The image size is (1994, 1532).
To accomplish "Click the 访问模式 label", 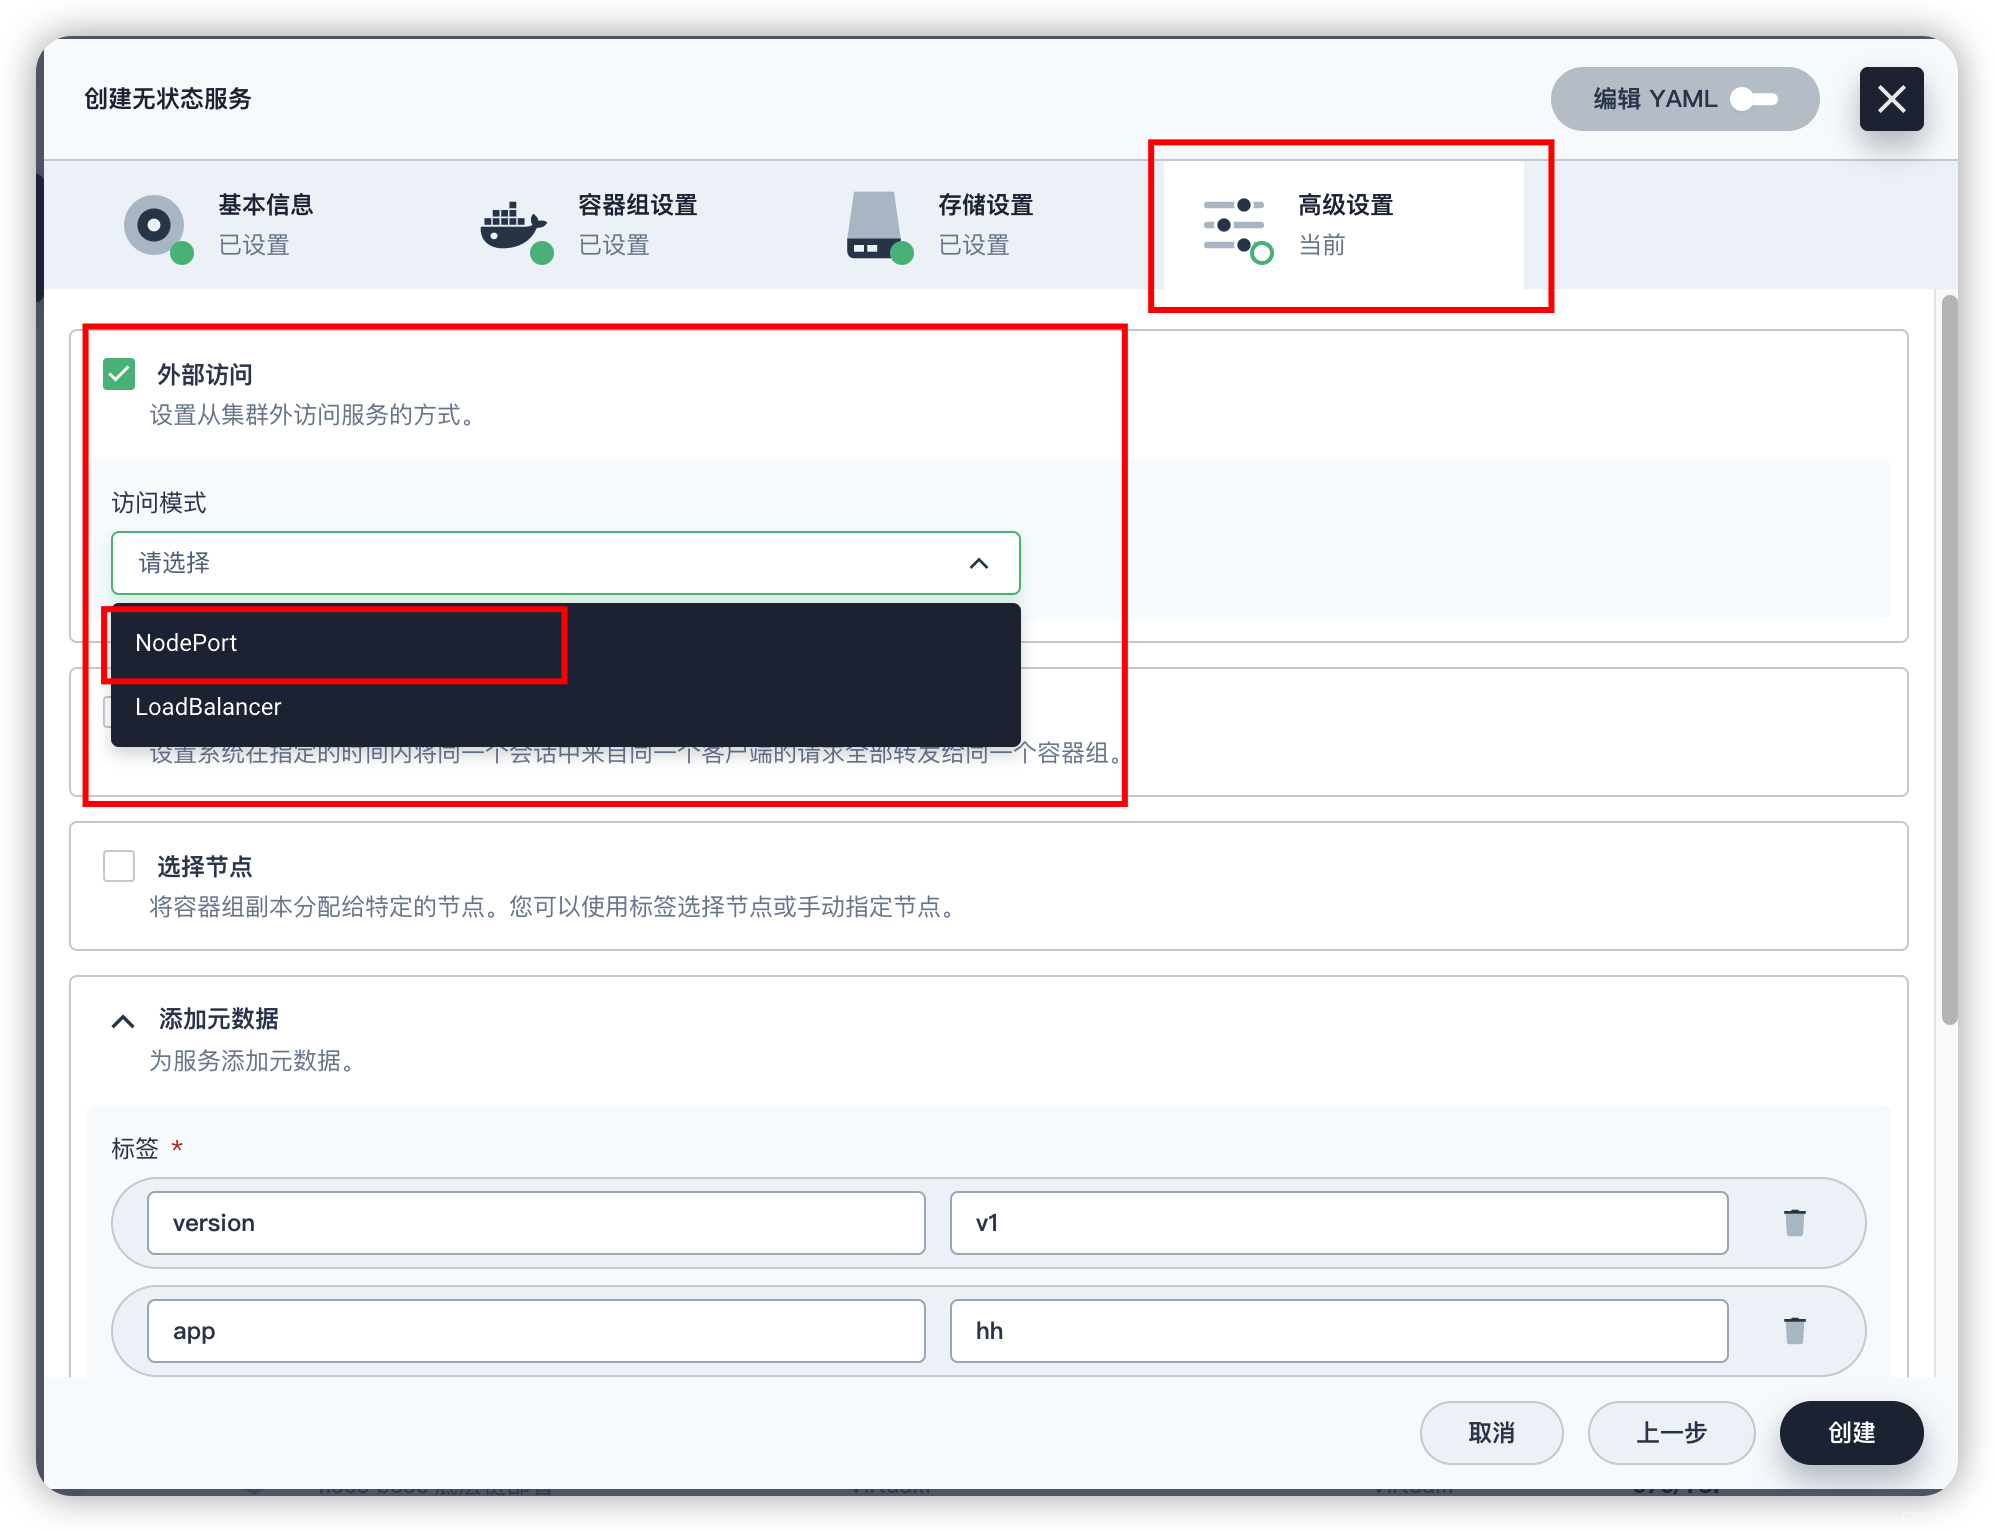I will (159, 503).
